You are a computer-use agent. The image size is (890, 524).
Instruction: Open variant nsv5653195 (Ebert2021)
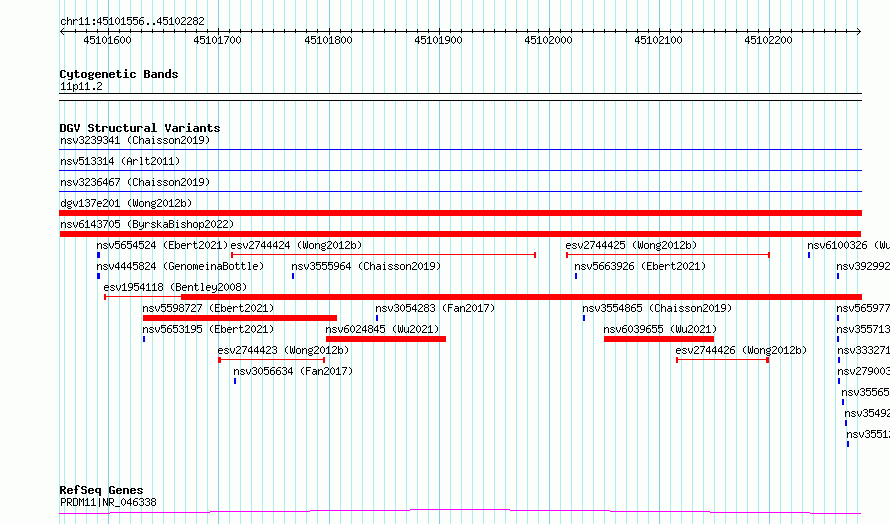[208, 329]
